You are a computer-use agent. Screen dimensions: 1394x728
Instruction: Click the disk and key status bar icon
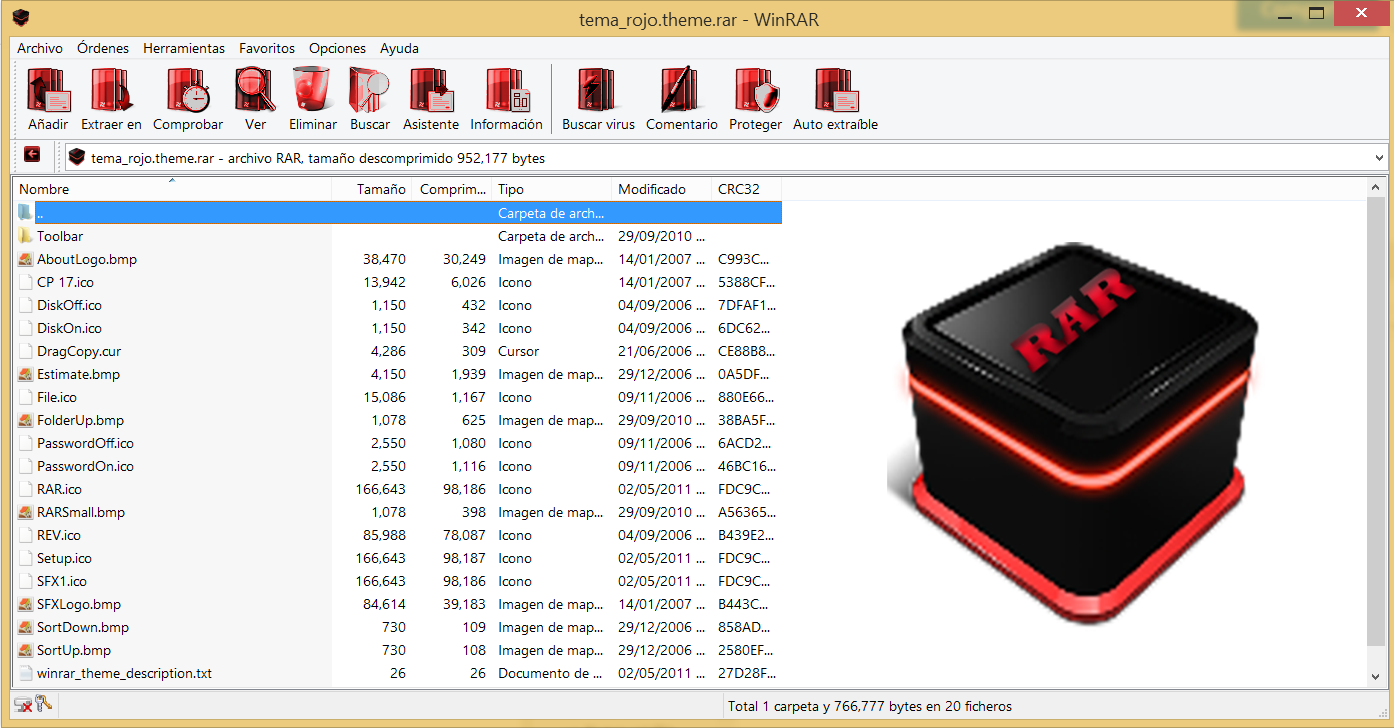click(x=33, y=705)
